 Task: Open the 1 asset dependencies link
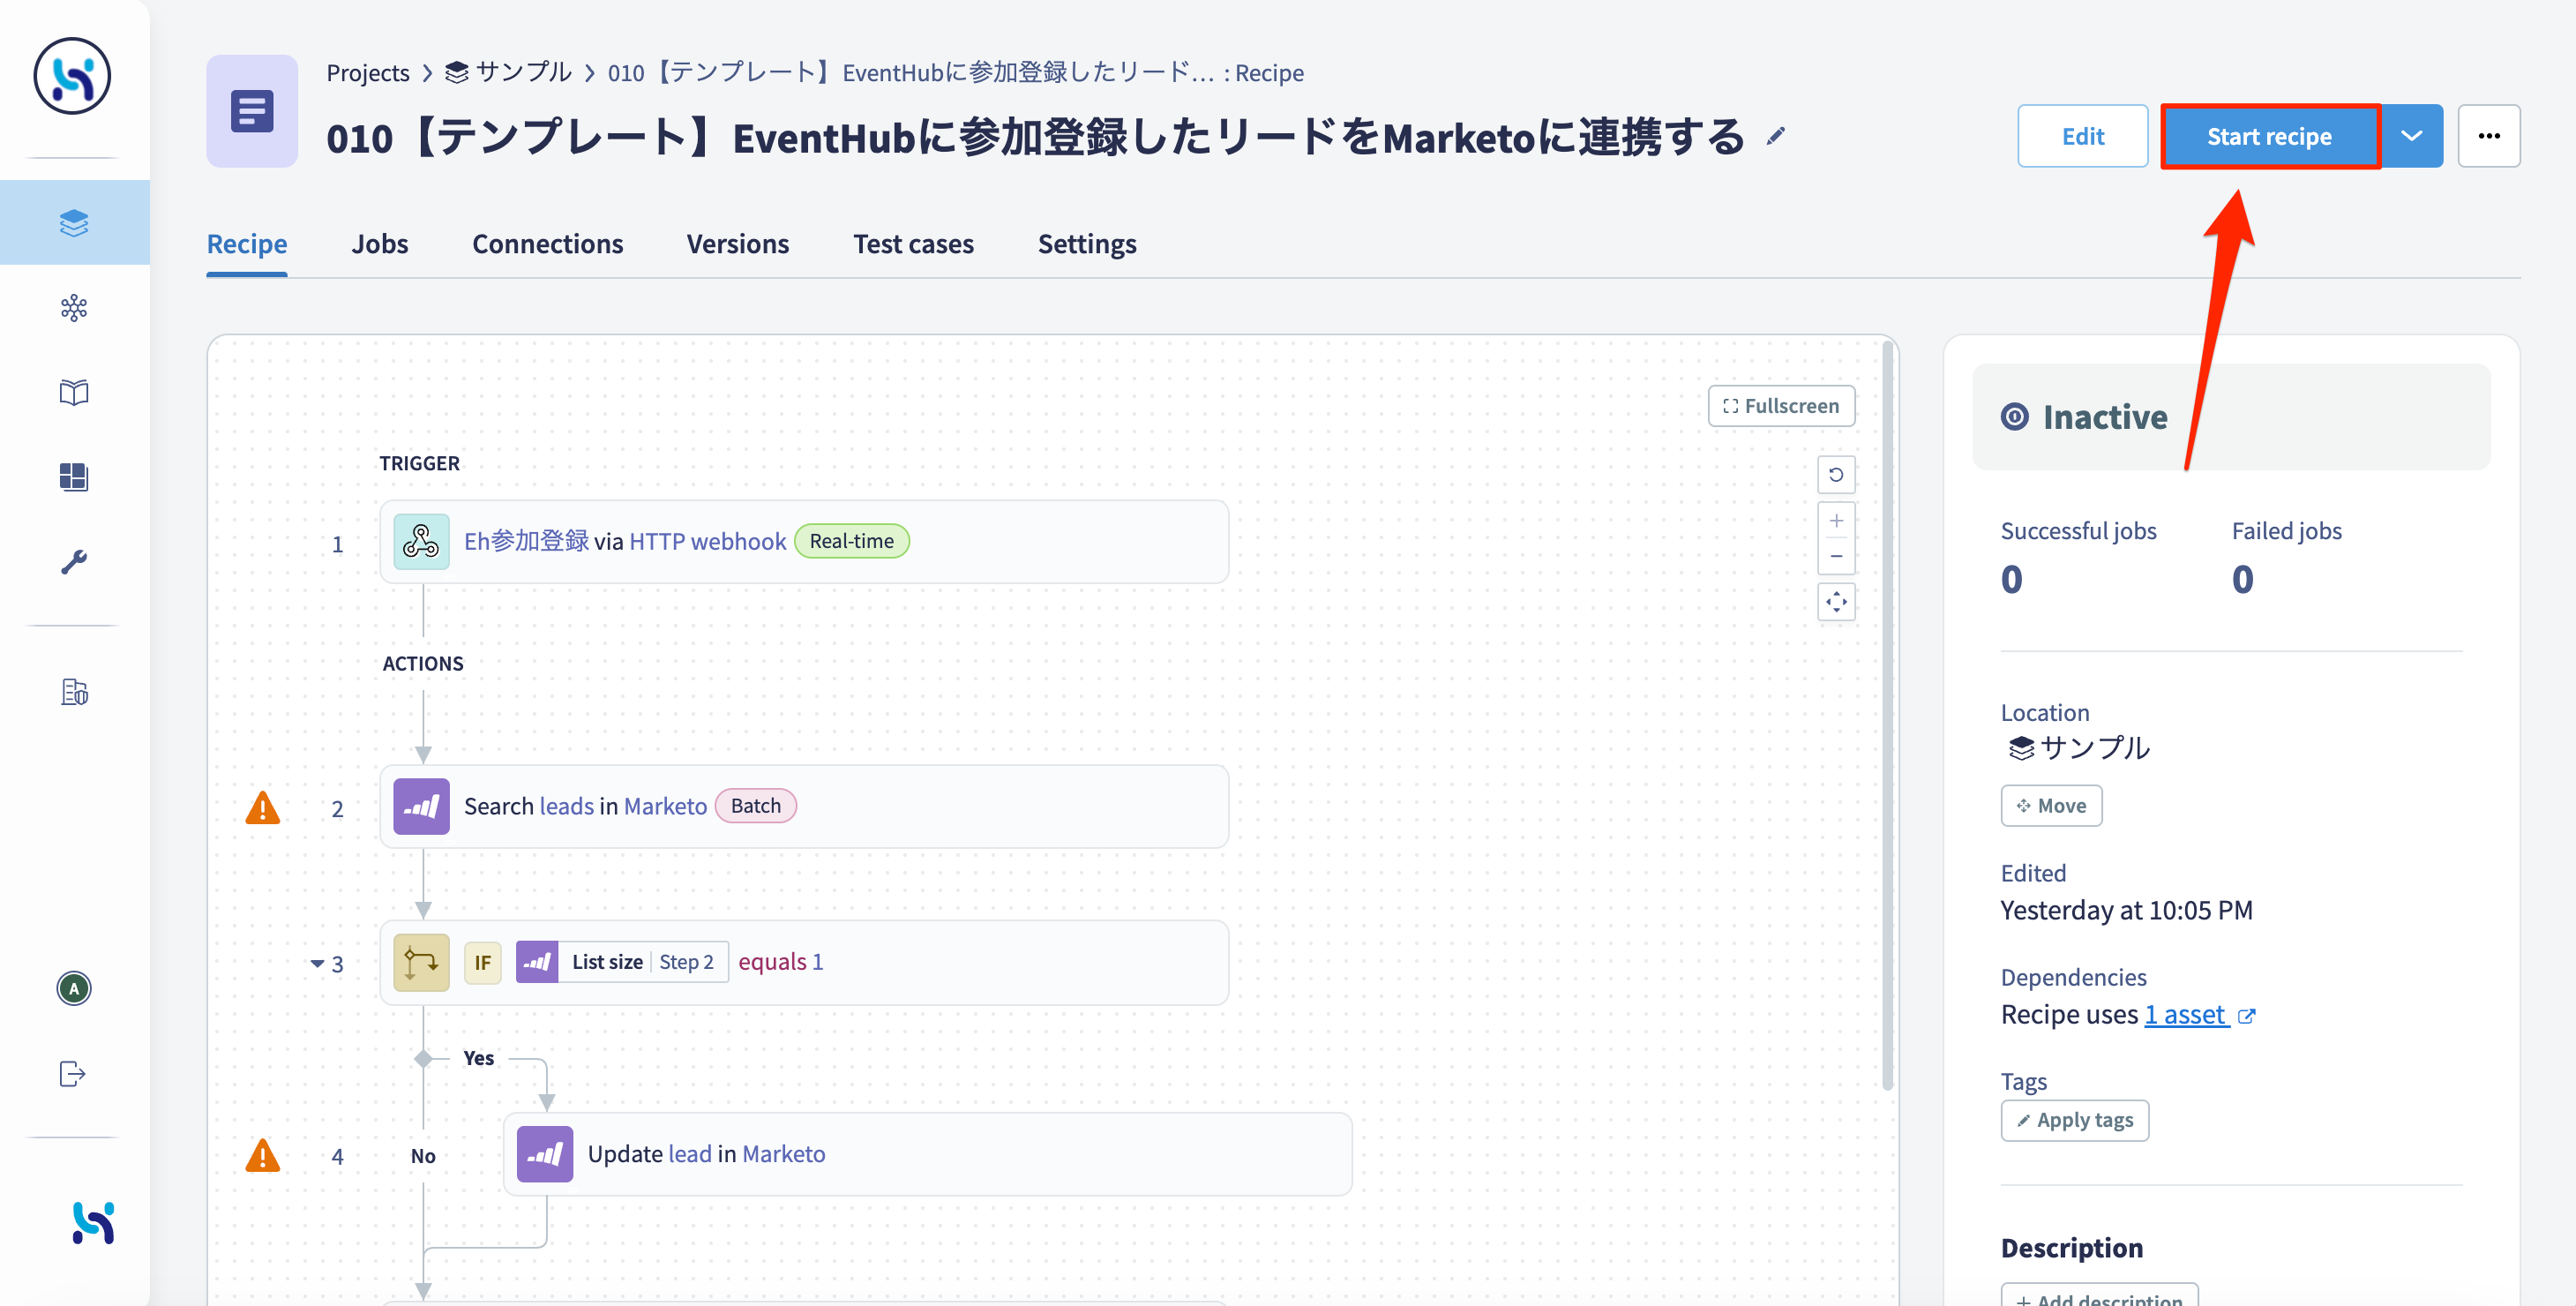[2185, 1014]
